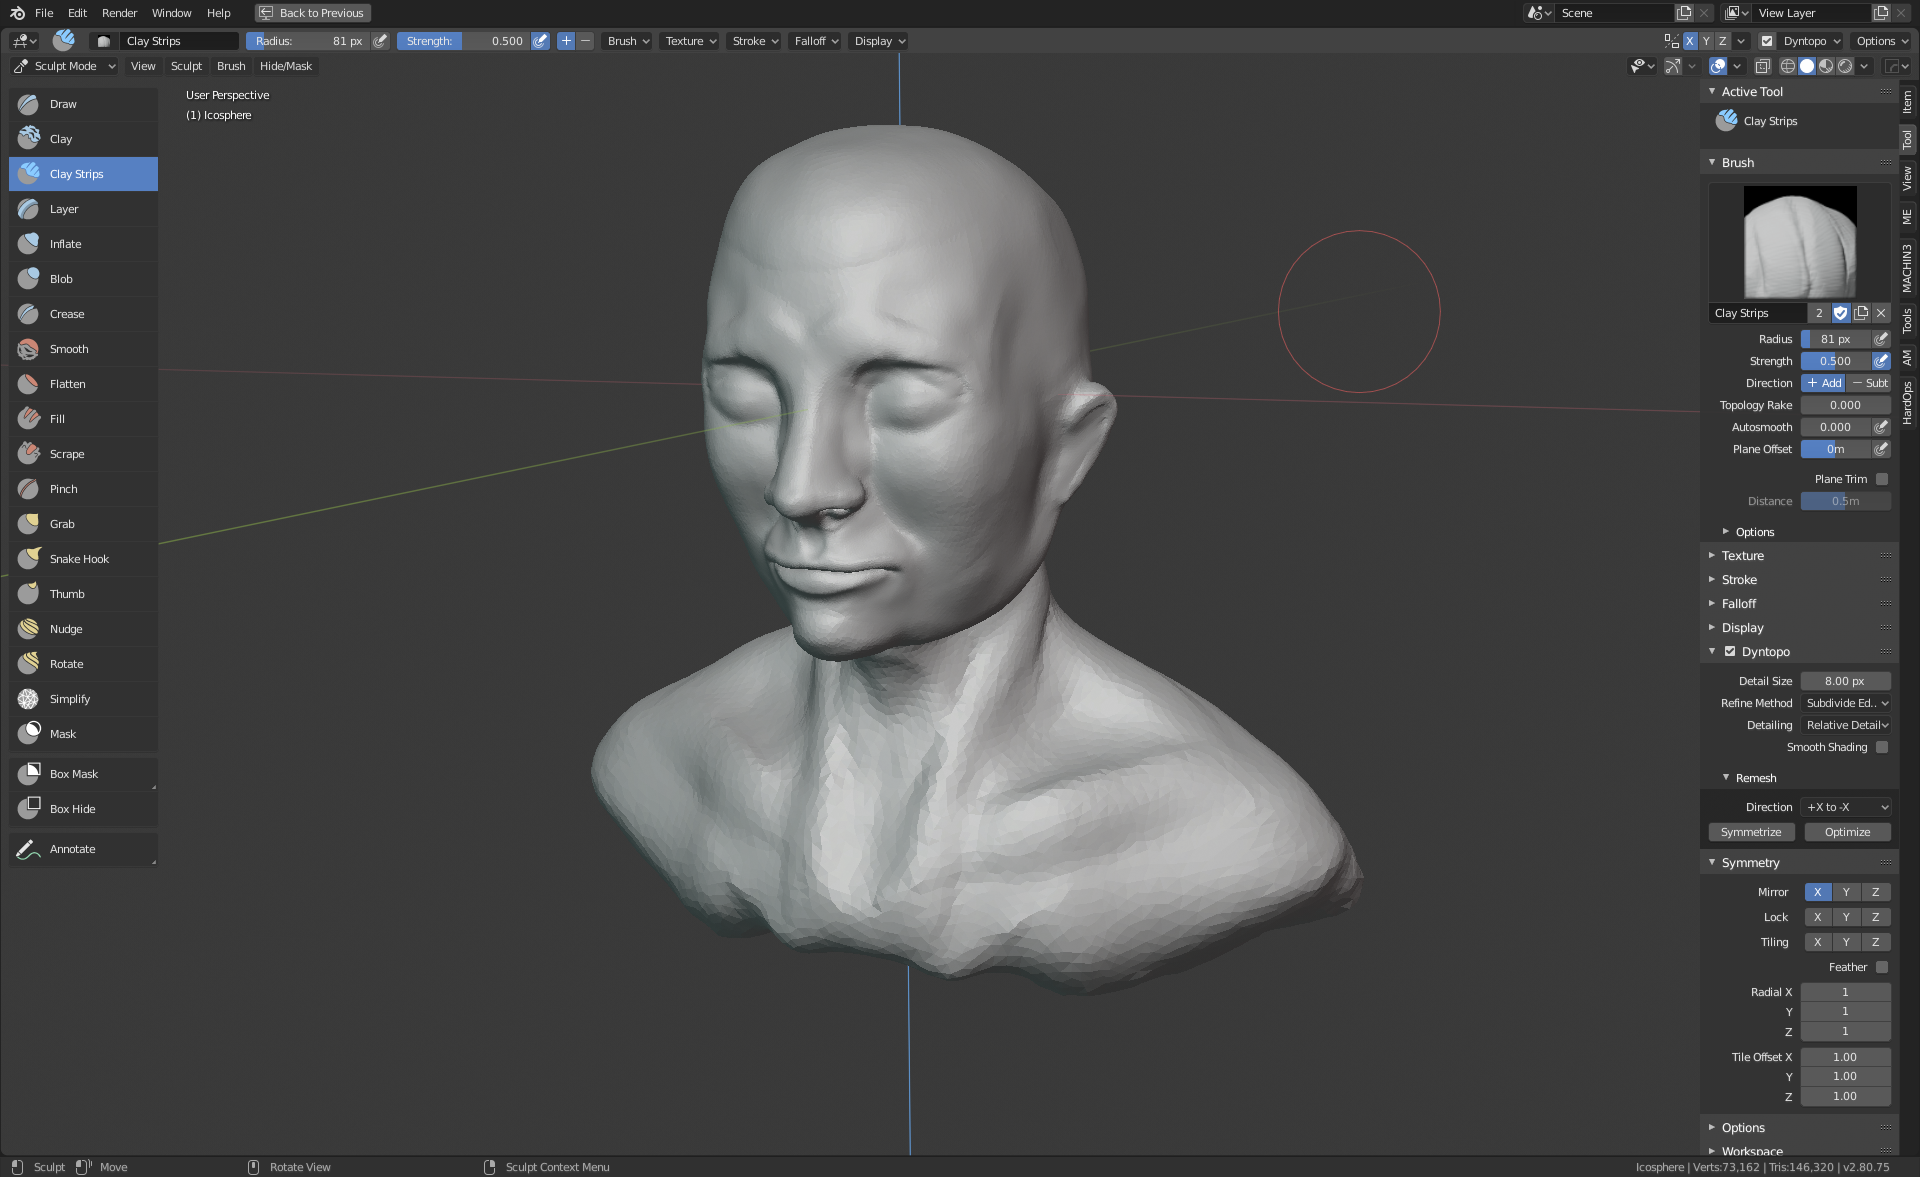The image size is (1920, 1177).
Task: Expand the Falloff panel
Action: click(x=1738, y=604)
